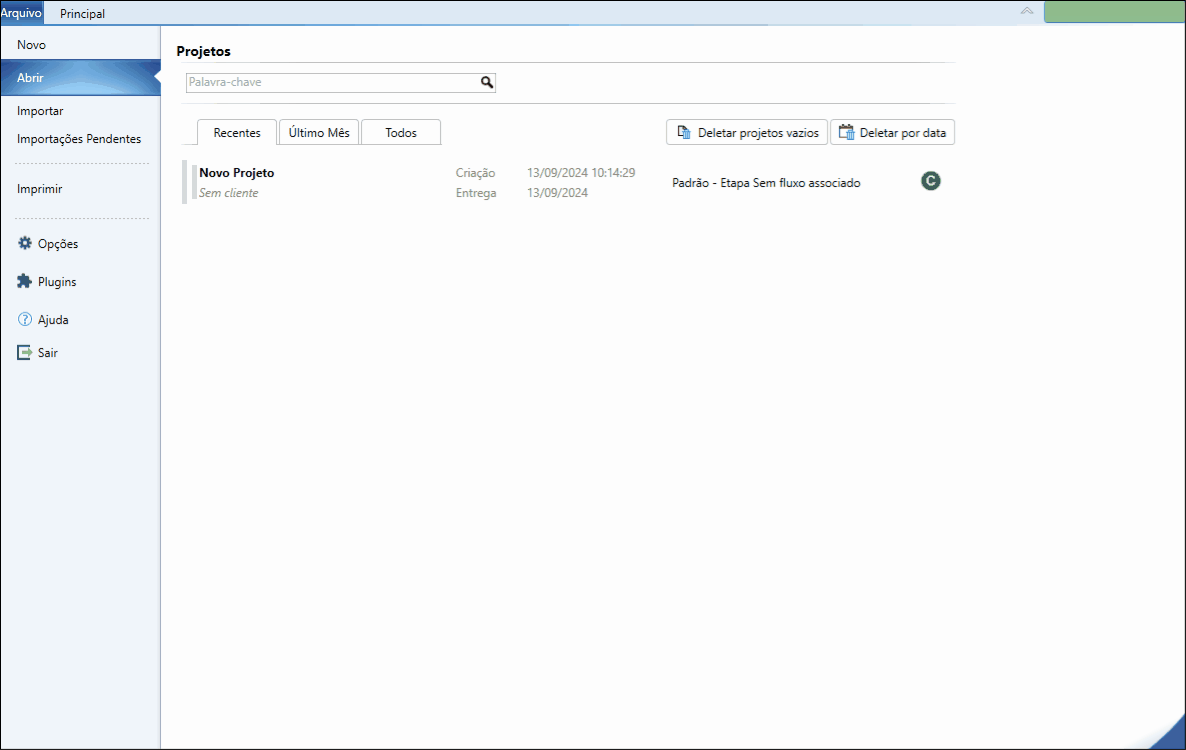Click the search magnifier icon
Image resolution: width=1186 pixels, height=750 pixels.
[x=487, y=82]
